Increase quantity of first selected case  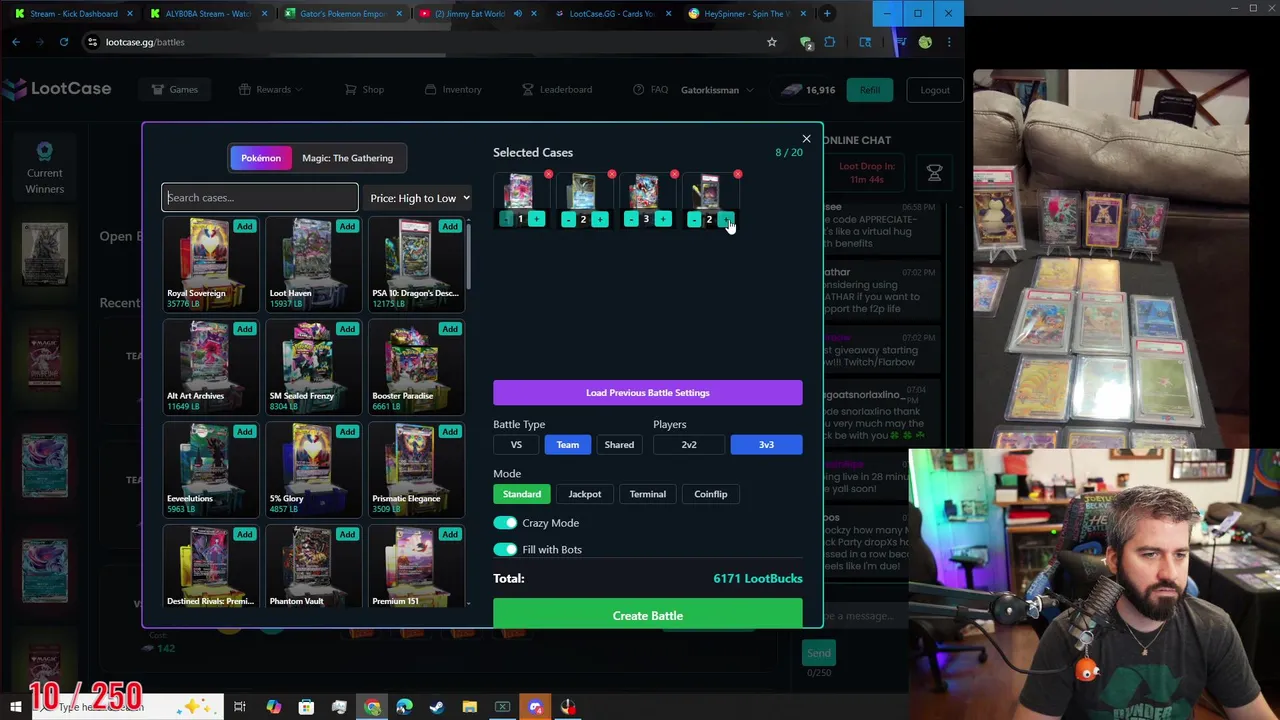536,219
